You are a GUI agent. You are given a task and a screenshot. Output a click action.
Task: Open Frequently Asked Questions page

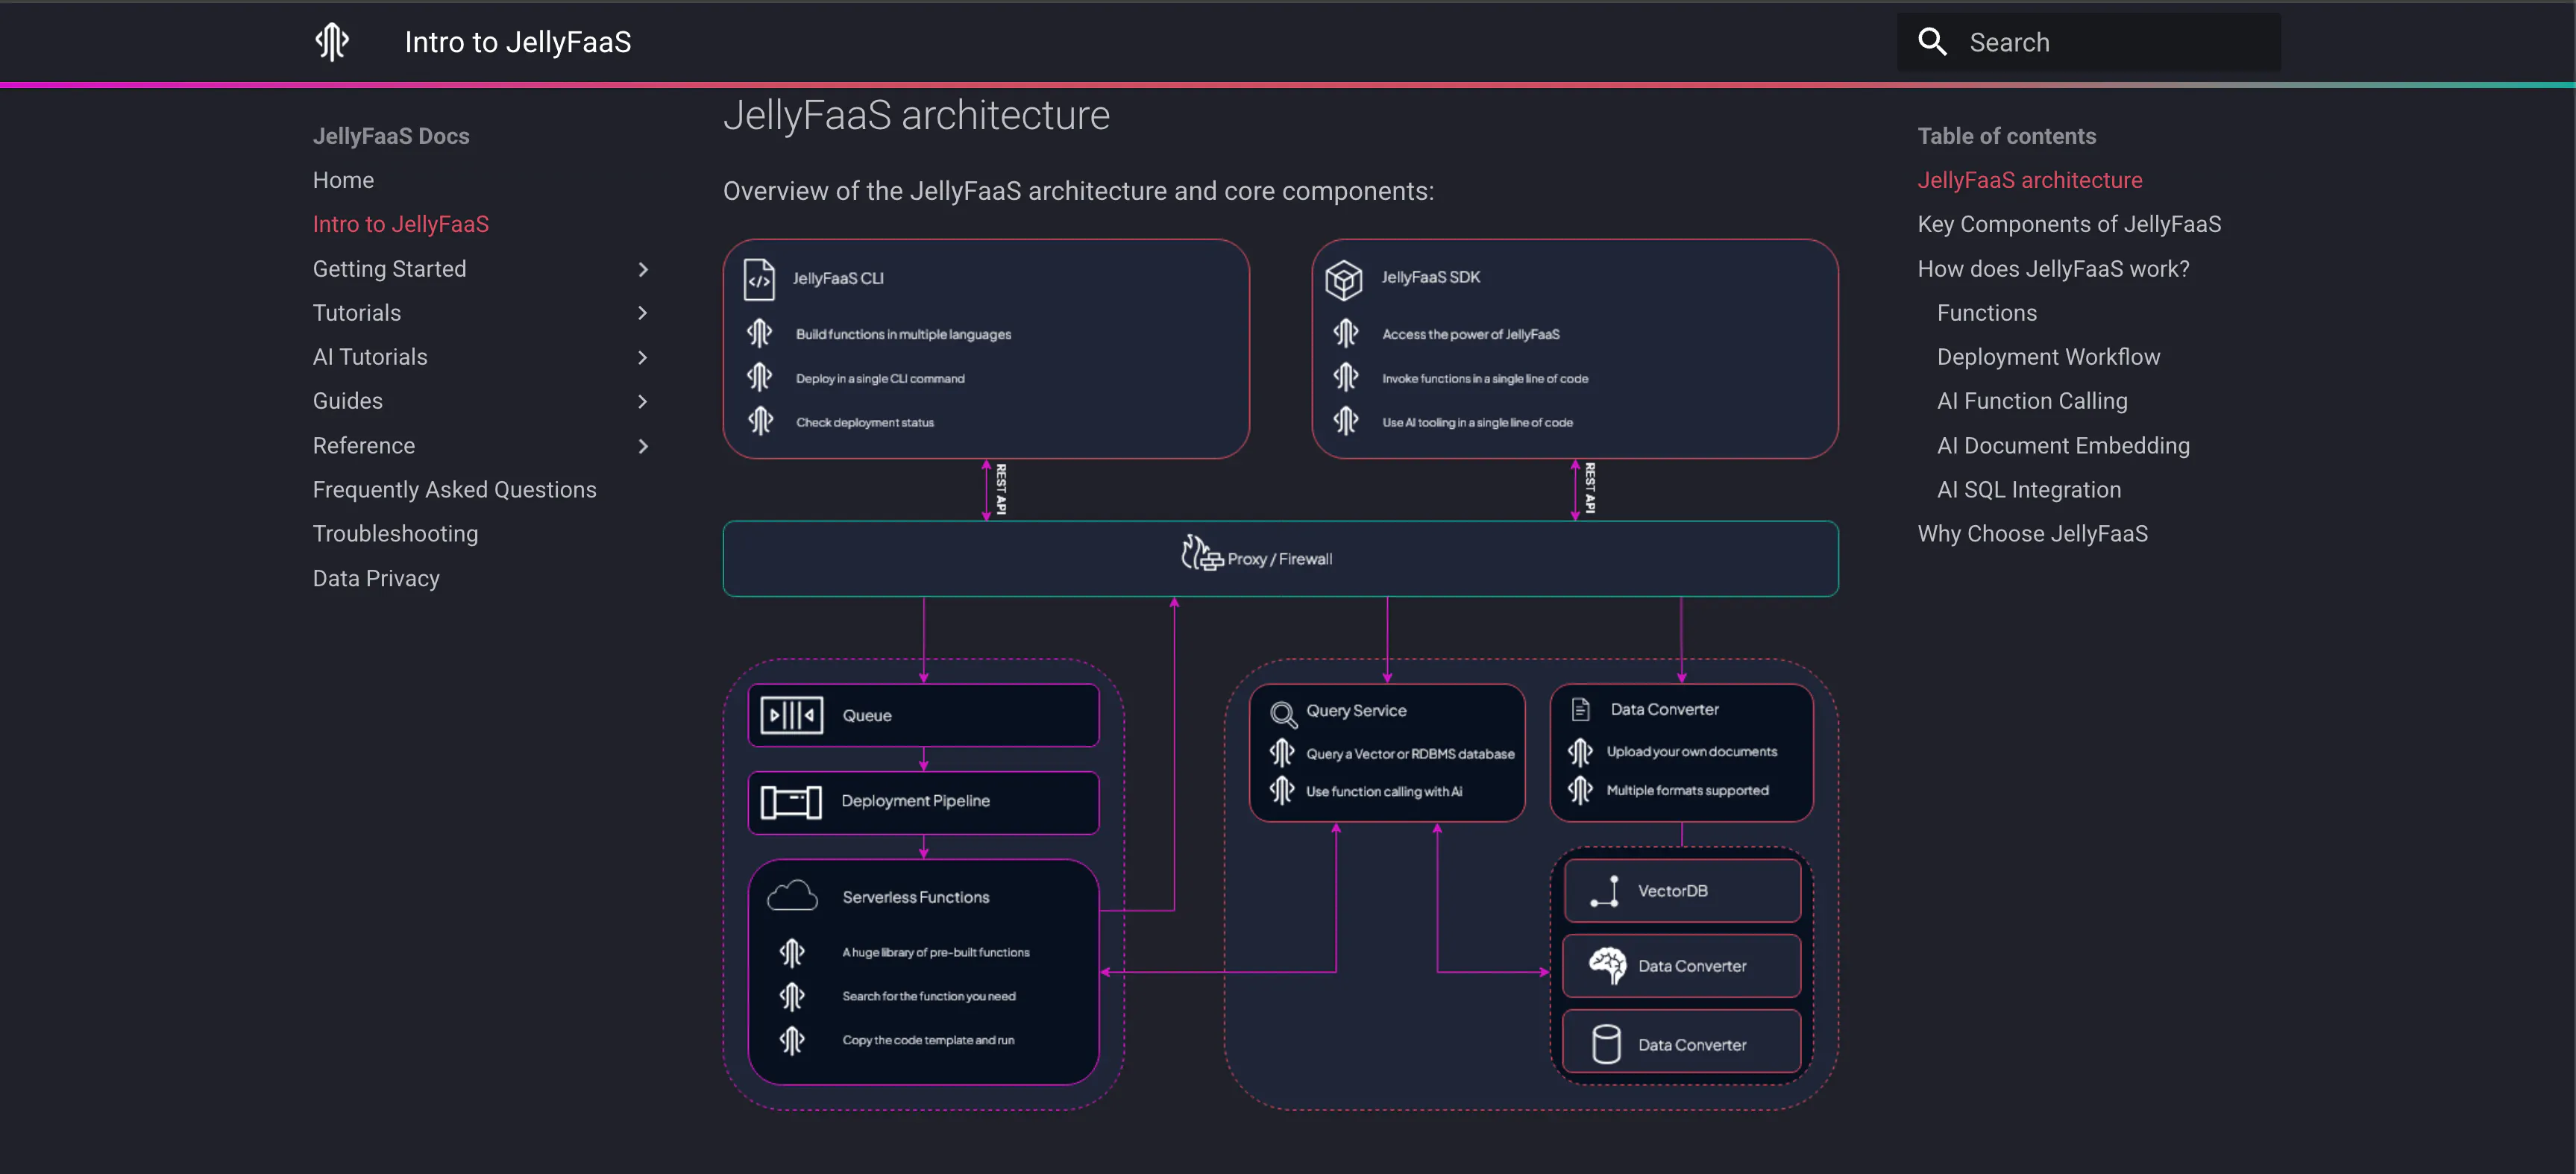click(455, 490)
